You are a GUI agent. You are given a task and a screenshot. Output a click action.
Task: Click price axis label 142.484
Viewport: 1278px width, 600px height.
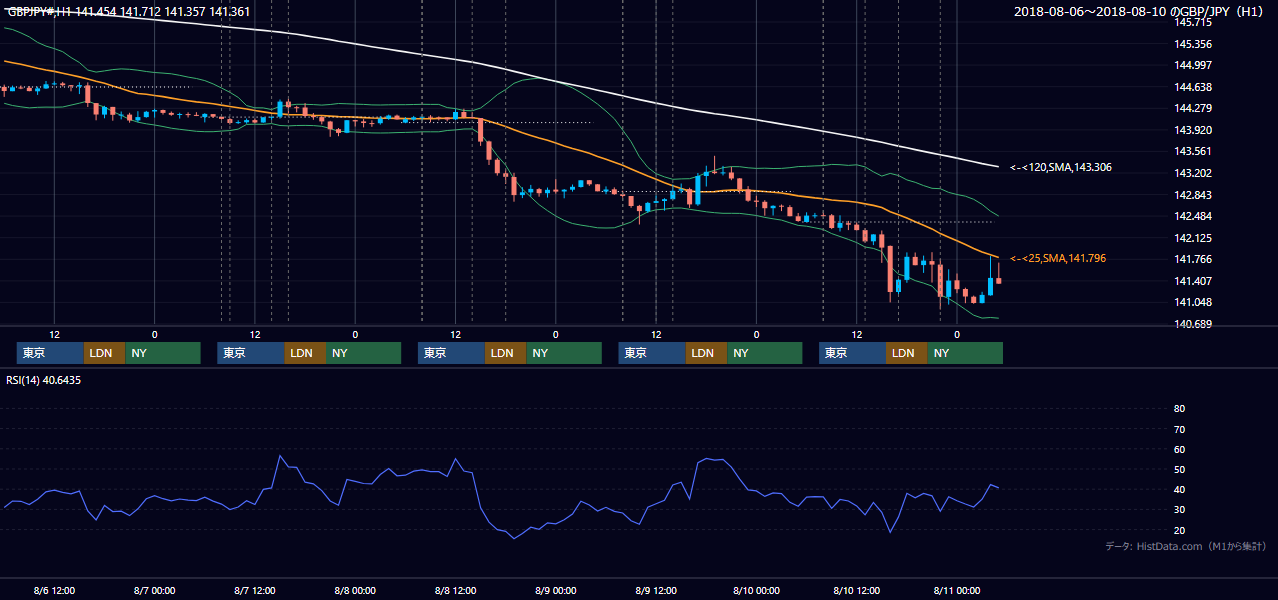(1193, 216)
